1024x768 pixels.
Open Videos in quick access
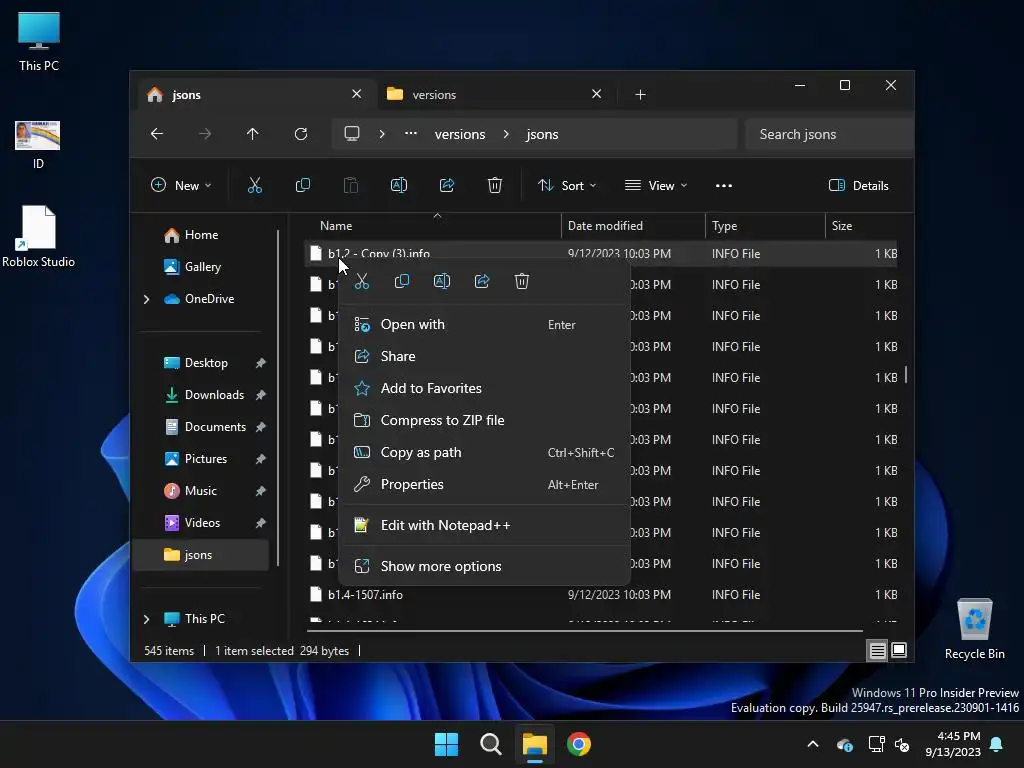click(x=202, y=523)
